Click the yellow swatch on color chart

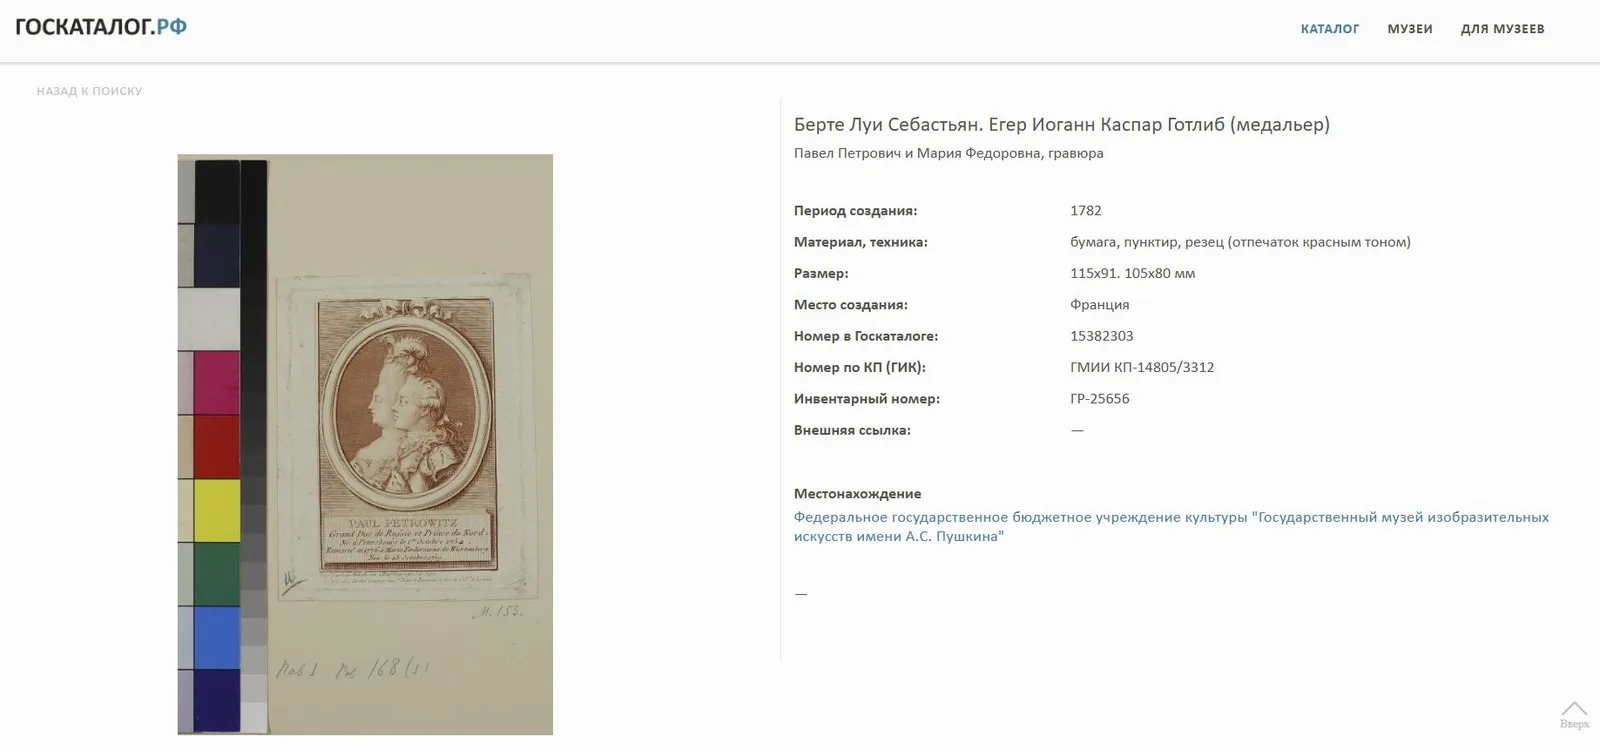216,510
